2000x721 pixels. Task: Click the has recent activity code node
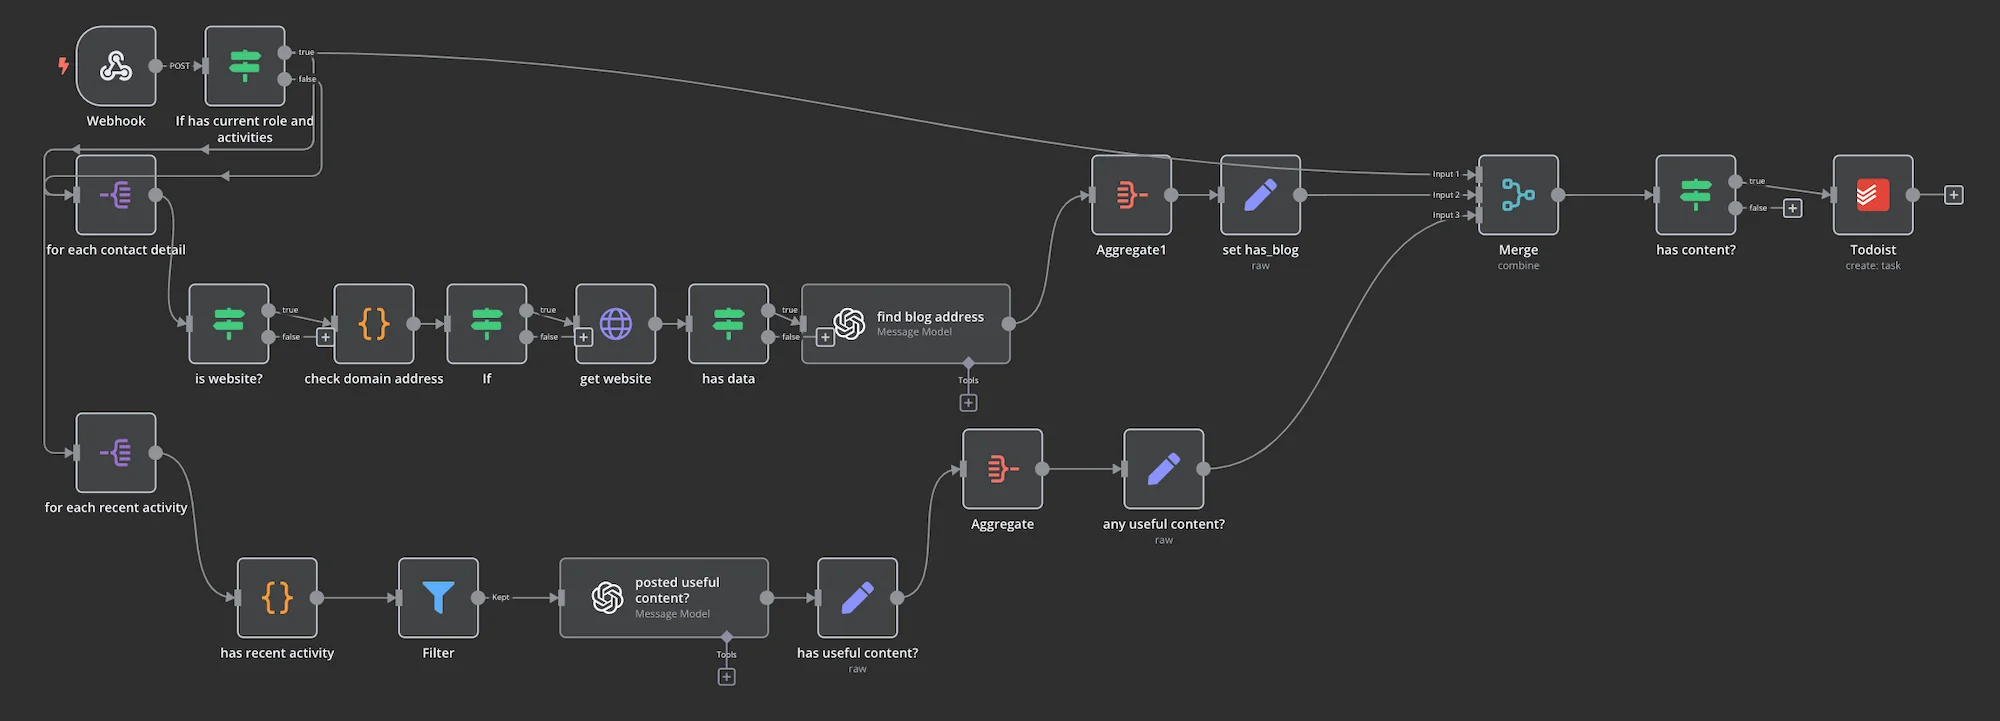pos(277,598)
